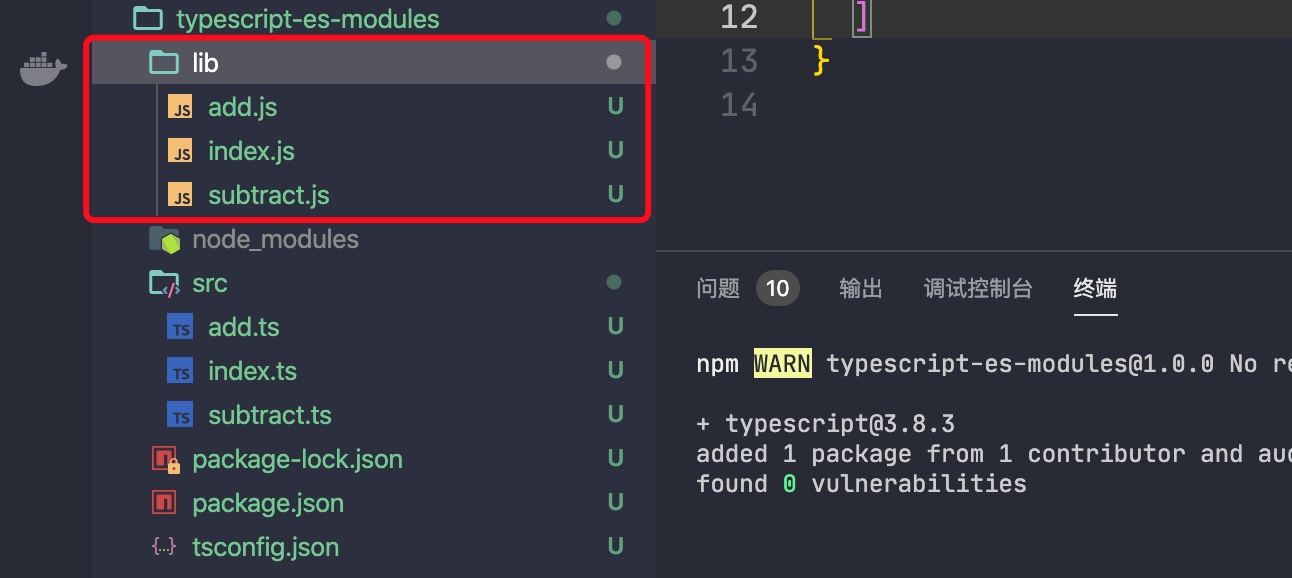Click the JS icon beside index.js
The width and height of the screenshot is (1292, 578).
pyautogui.click(x=180, y=152)
